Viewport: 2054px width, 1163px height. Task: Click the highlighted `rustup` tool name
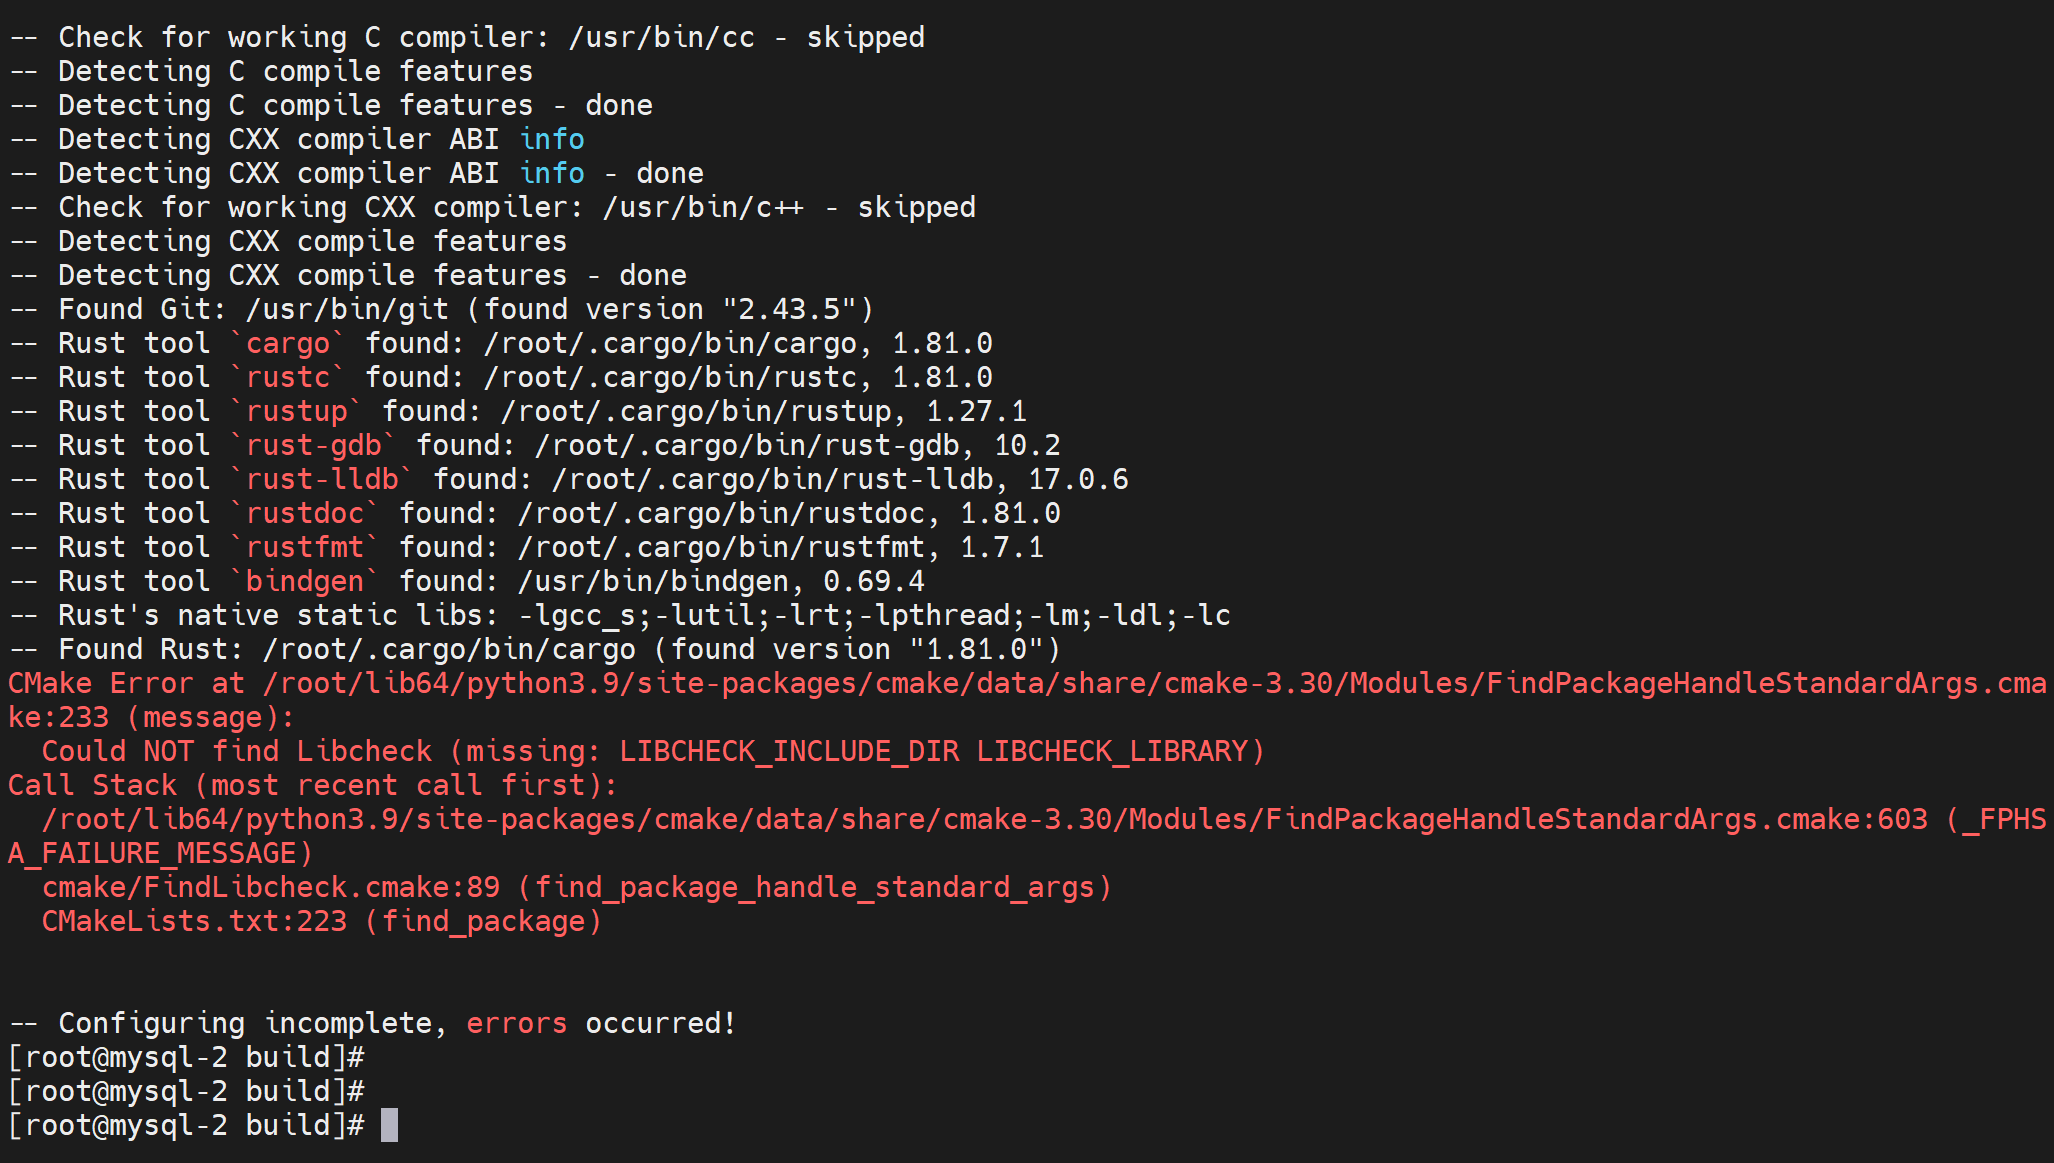(x=296, y=411)
